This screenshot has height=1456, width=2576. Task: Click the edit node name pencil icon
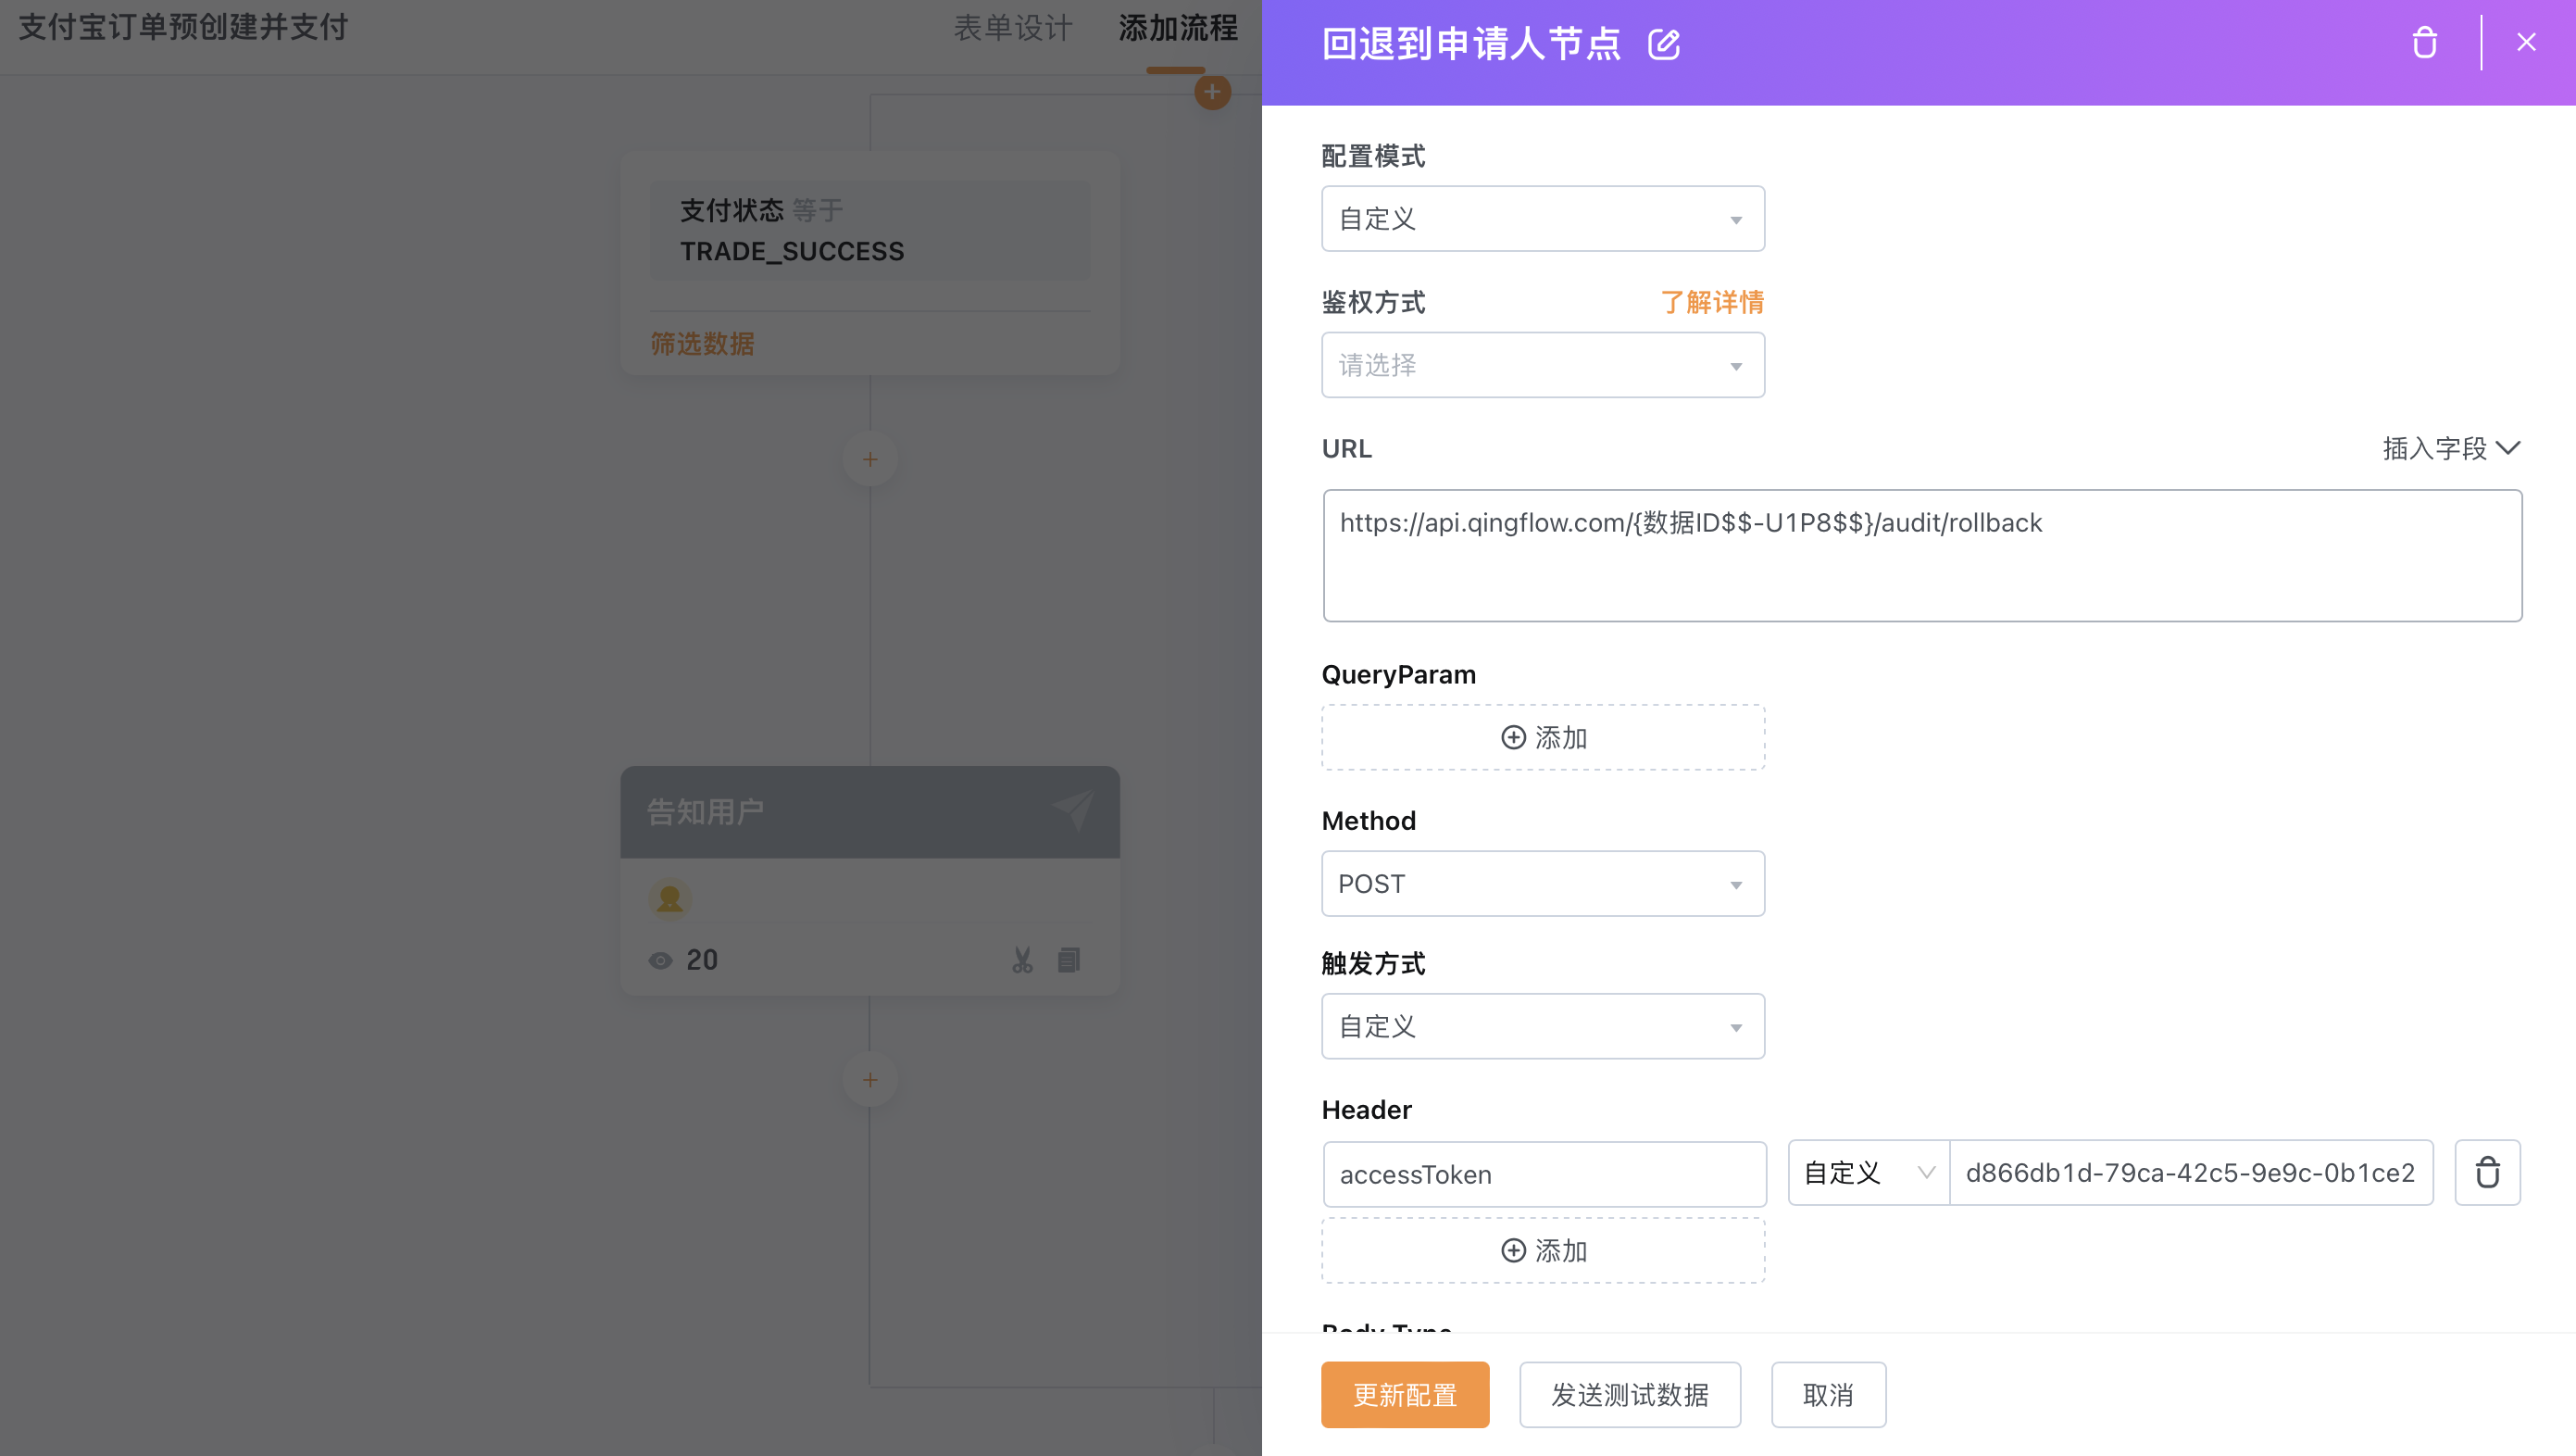(x=1664, y=44)
